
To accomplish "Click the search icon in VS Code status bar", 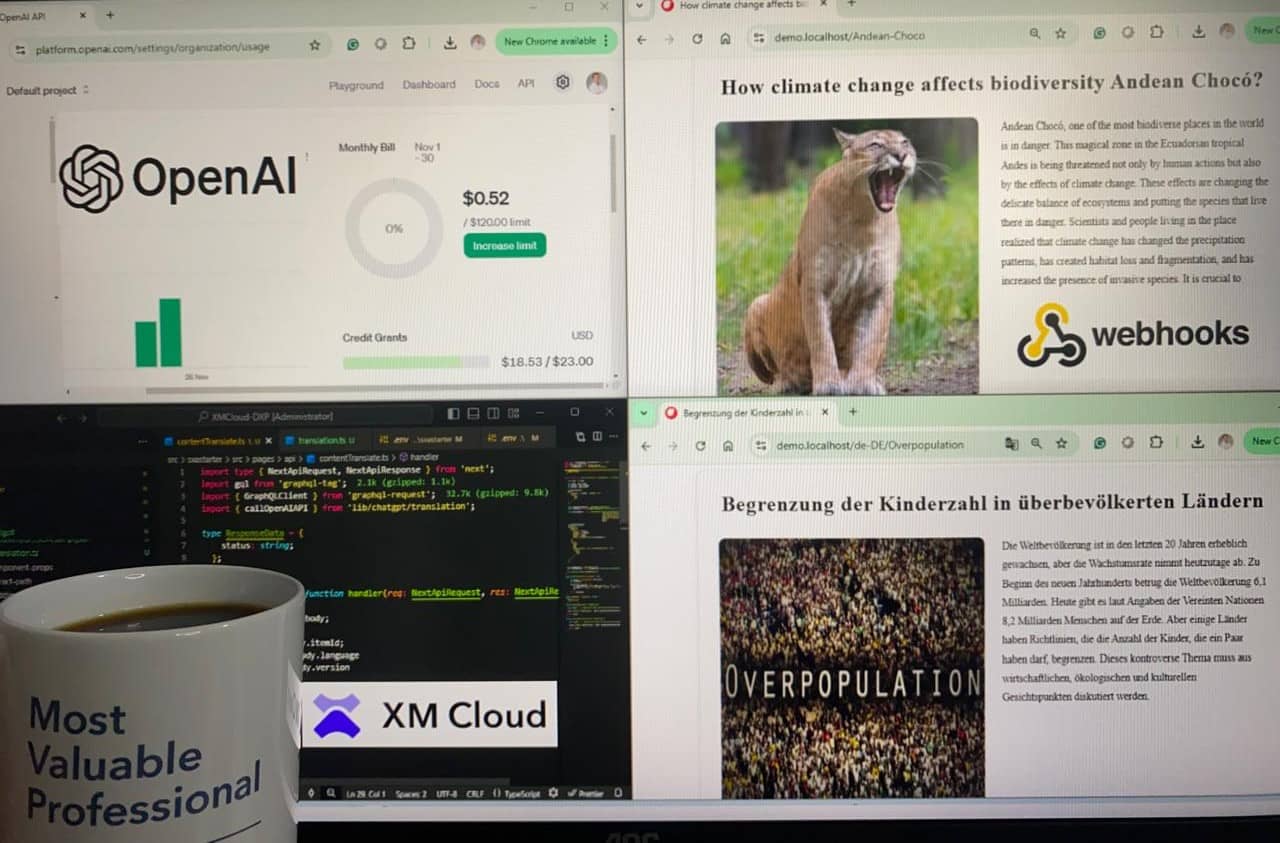I will [x=331, y=793].
